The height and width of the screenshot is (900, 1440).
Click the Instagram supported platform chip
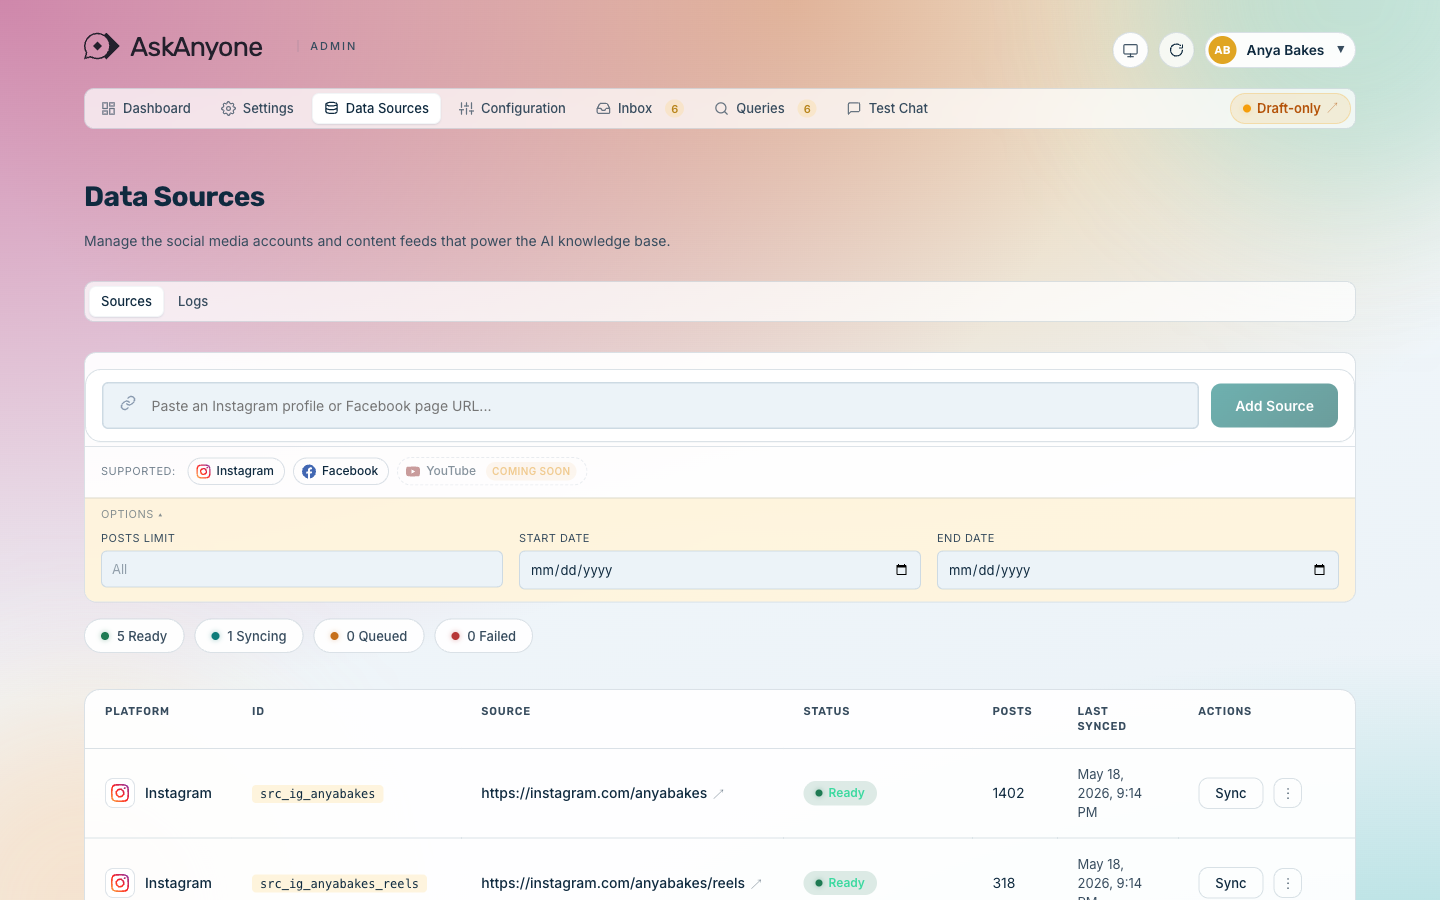(235, 471)
